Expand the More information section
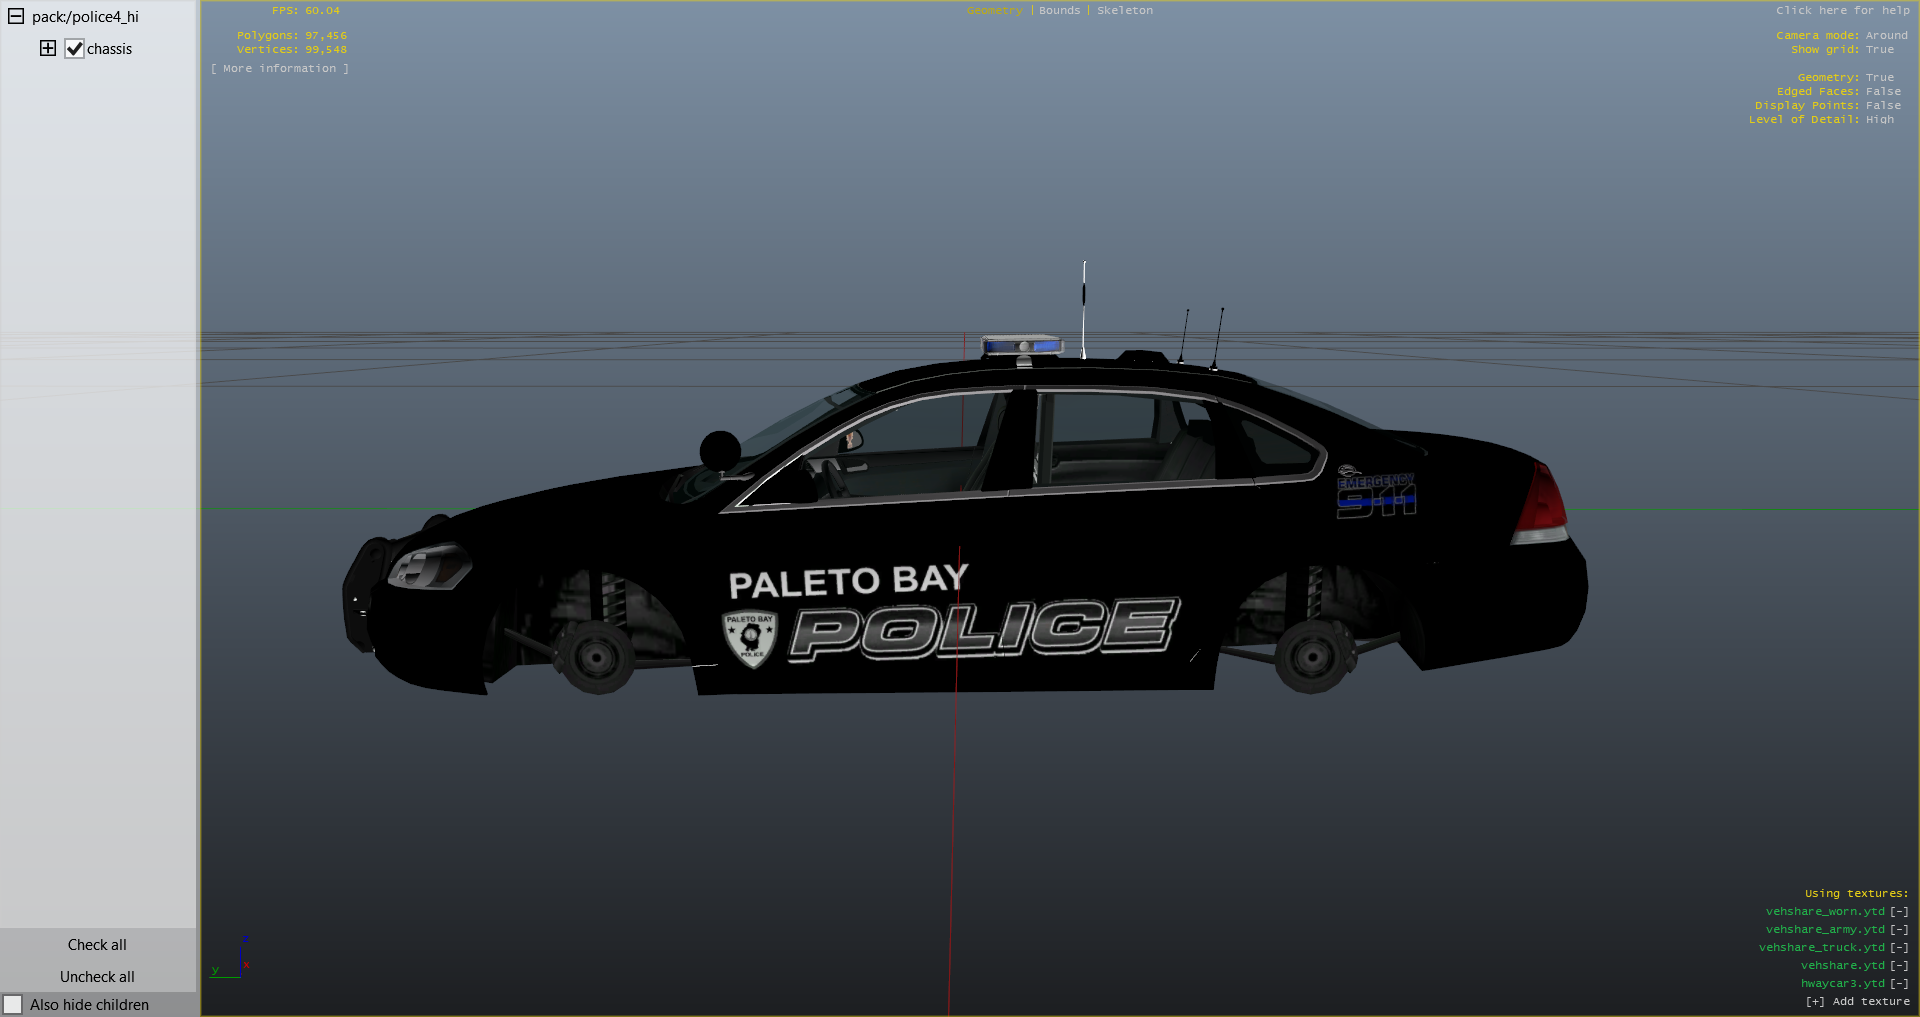 (x=280, y=69)
